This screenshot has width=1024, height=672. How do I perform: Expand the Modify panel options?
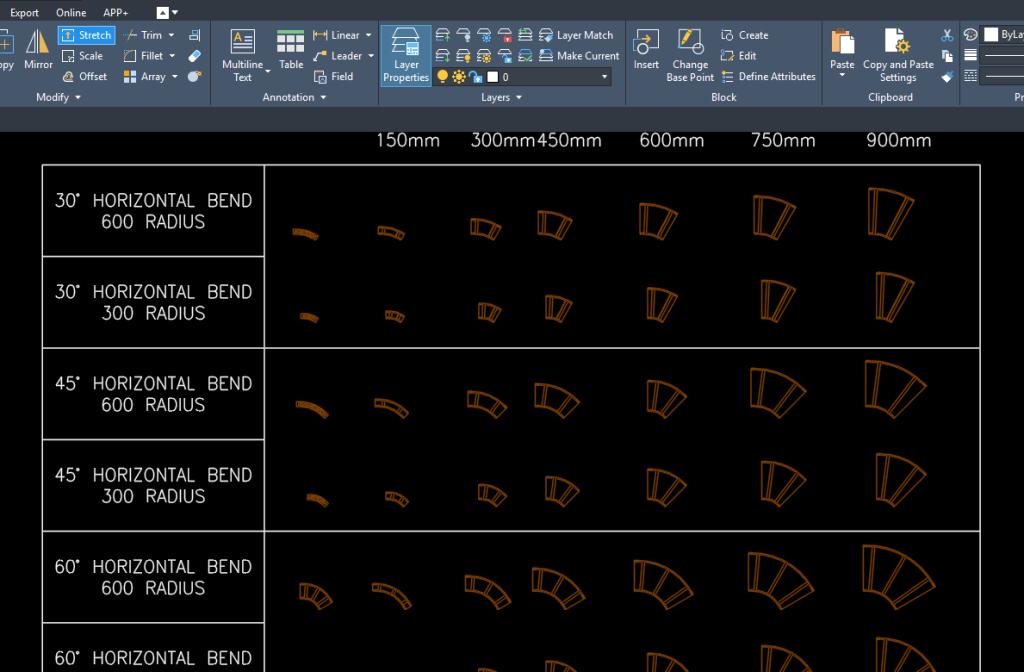click(x=80, y=96)
